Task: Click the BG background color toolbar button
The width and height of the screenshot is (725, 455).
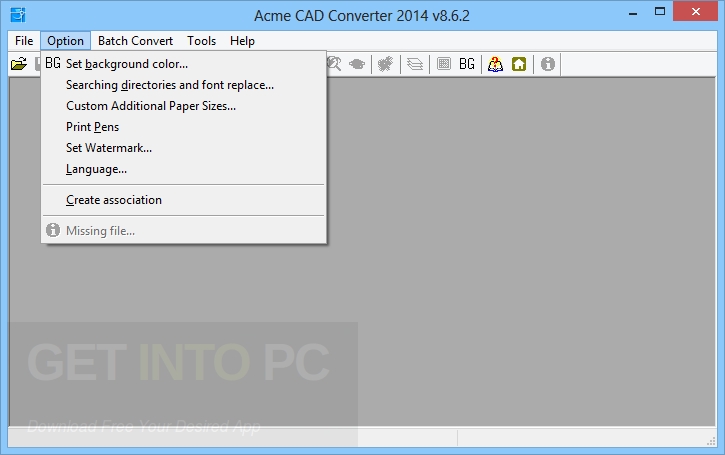Action: 467,64
